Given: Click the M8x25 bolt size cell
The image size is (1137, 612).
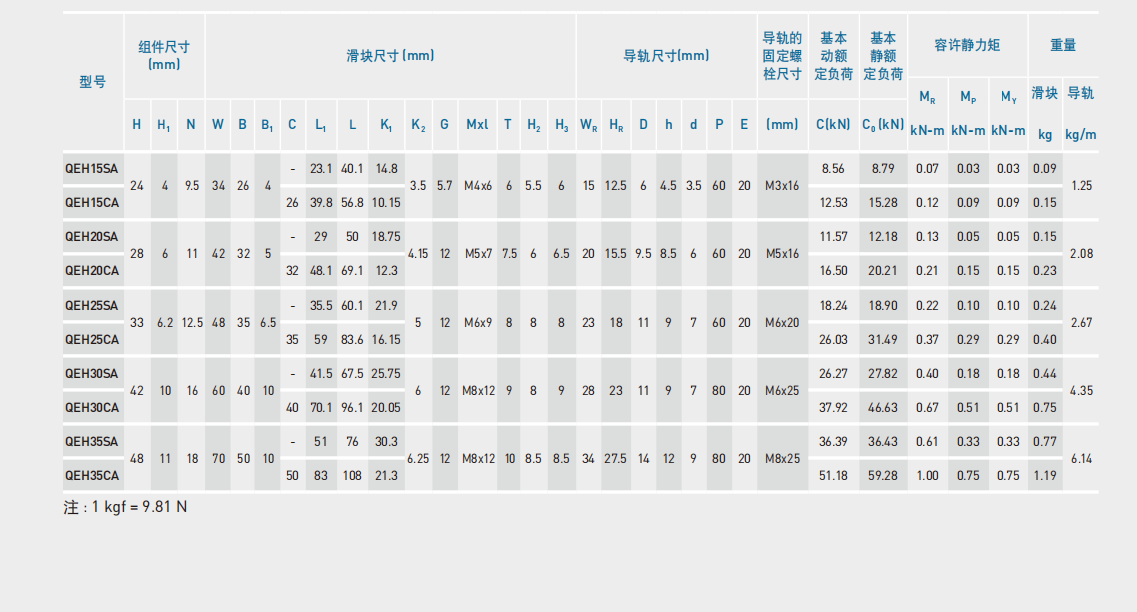Looking at the screenshot, I should click(782, 458).
